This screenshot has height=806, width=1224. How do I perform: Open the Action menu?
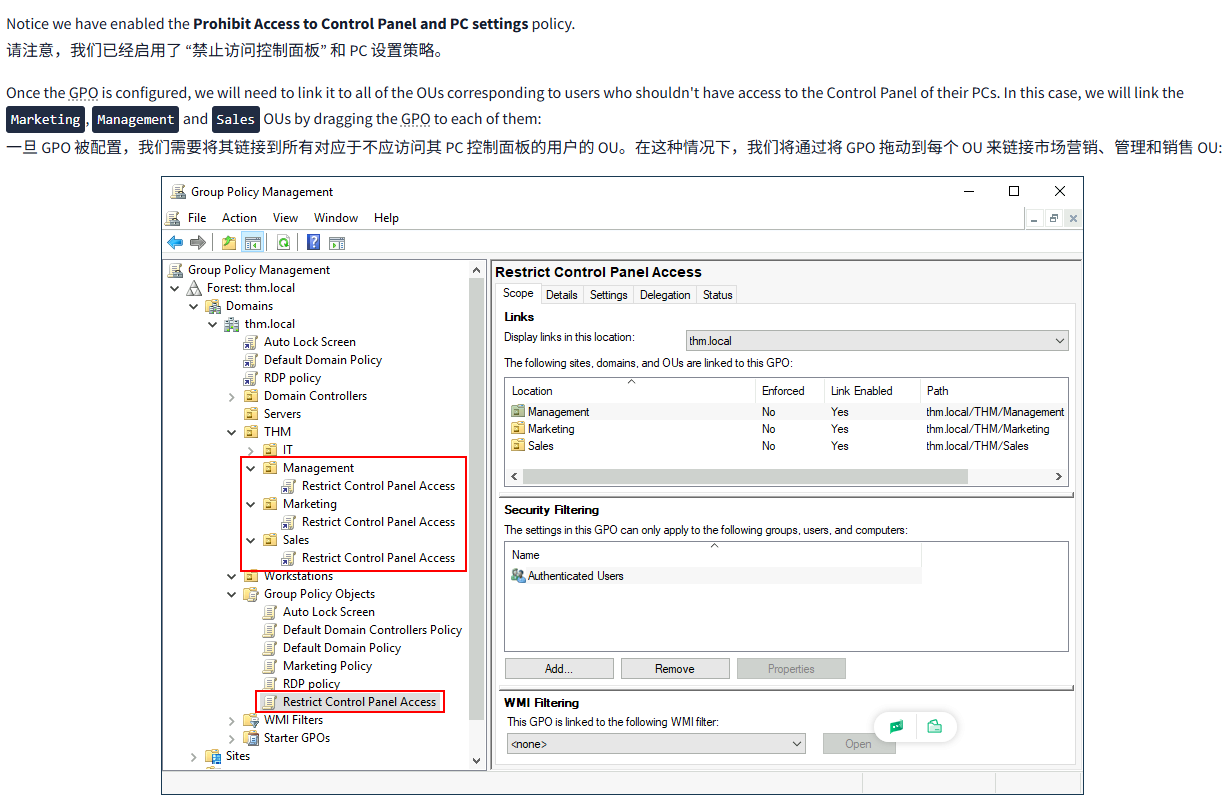click(239, 218)
